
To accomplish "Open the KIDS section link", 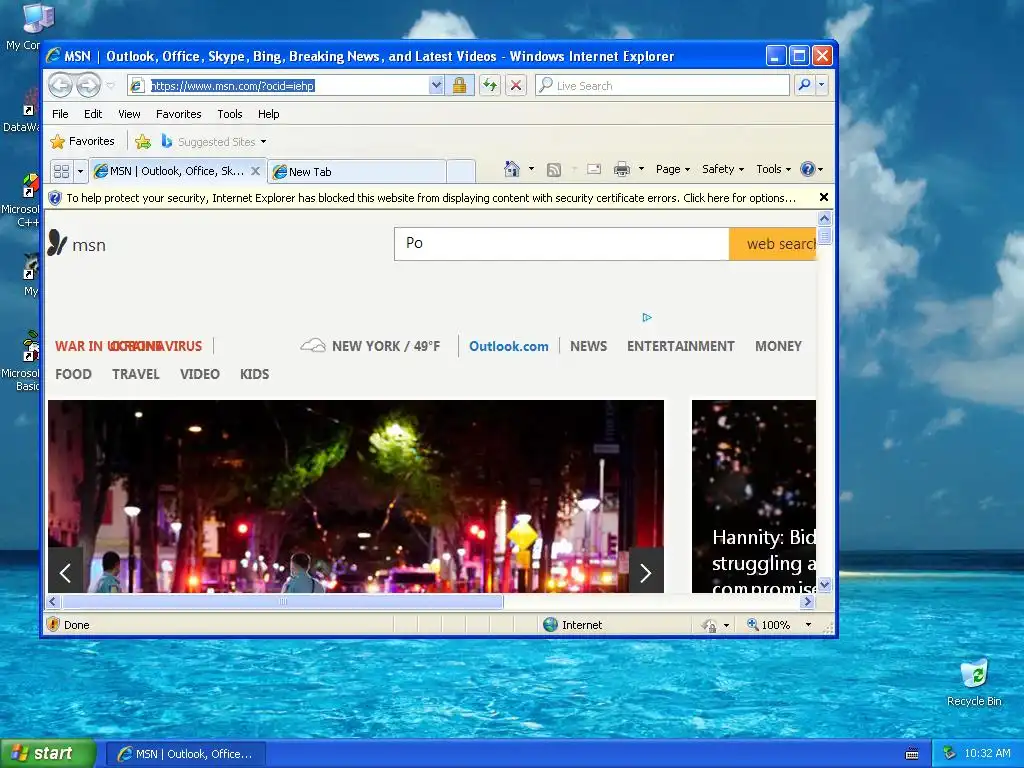I will tap(255, 374).
